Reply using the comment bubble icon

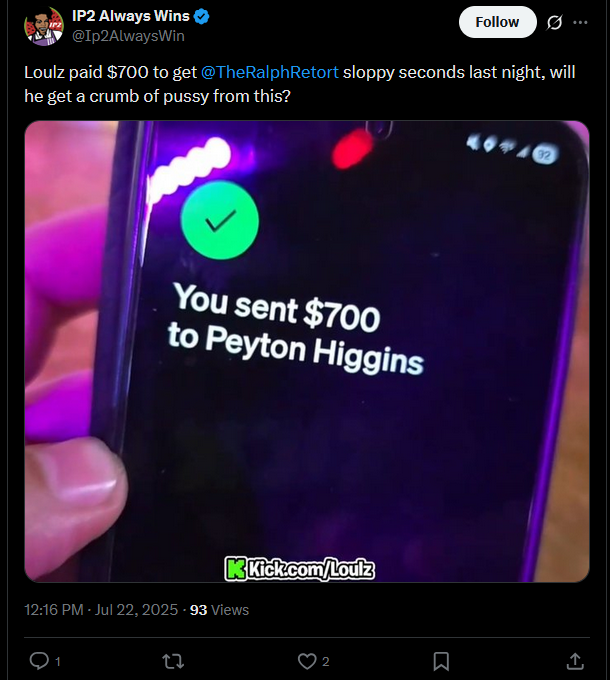[x=39, y=661]
